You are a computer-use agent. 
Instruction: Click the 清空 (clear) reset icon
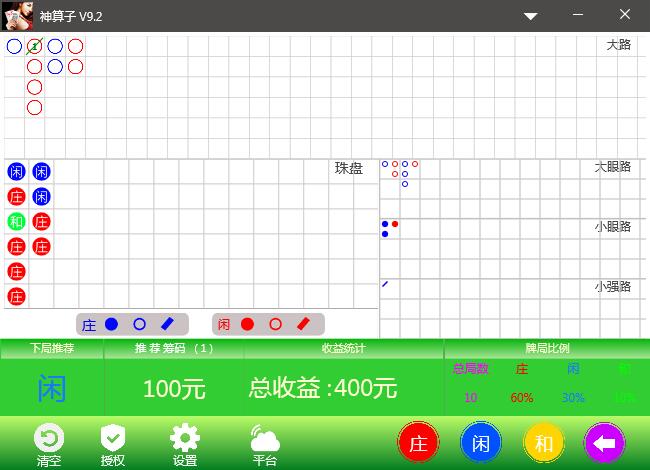click(49, 438)
